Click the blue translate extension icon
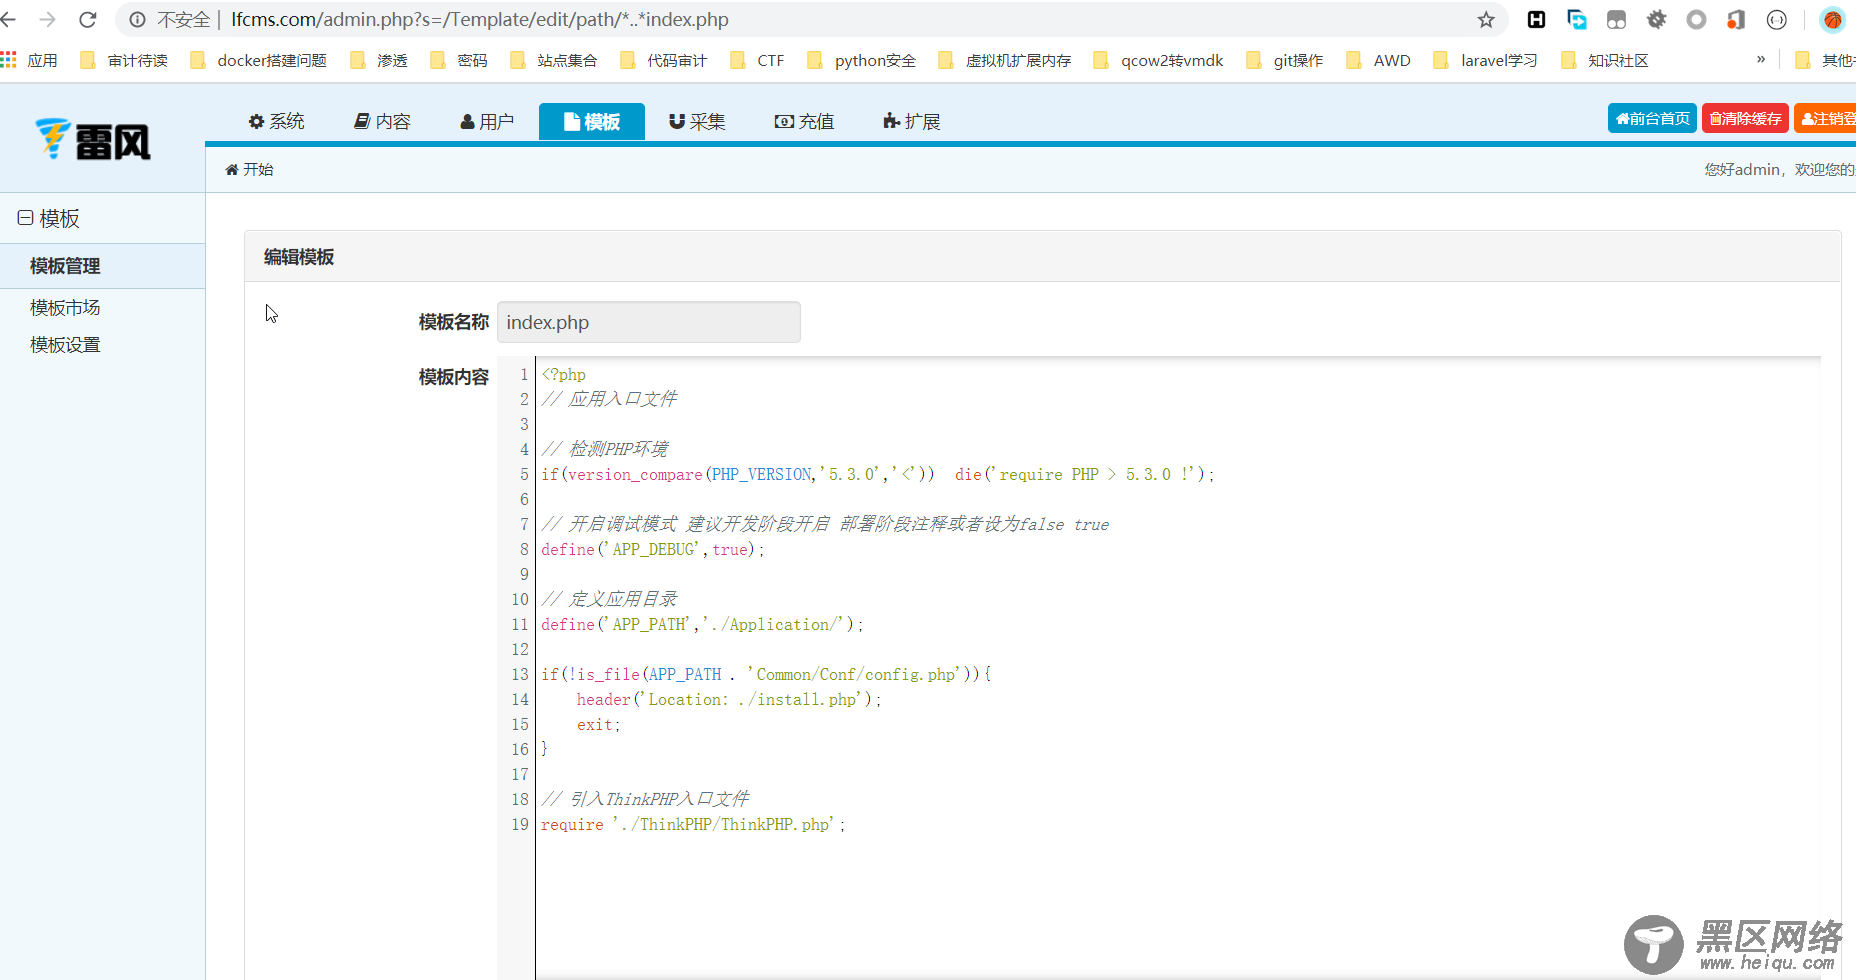The width and height of the screenshot is (1856, 980). pos(1577,19)
